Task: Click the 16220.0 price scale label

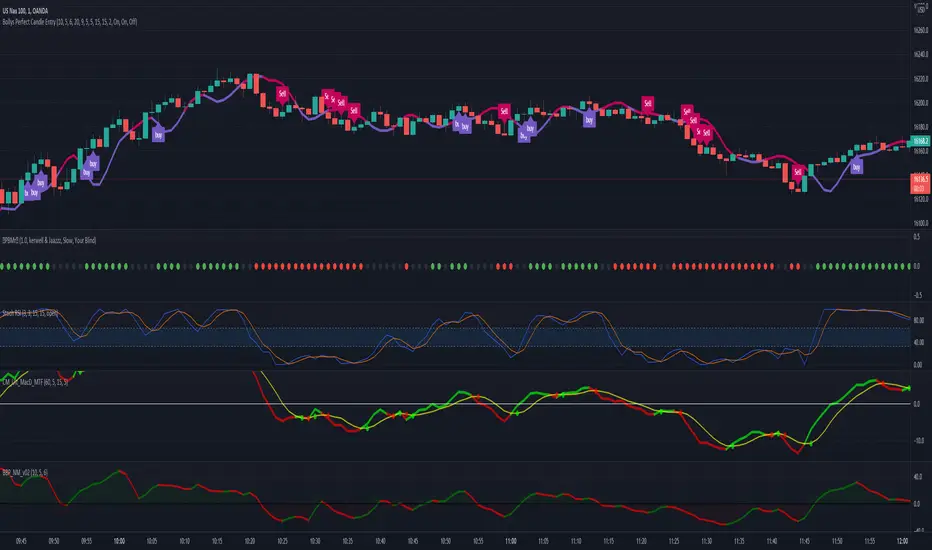Action: point(920,78)
